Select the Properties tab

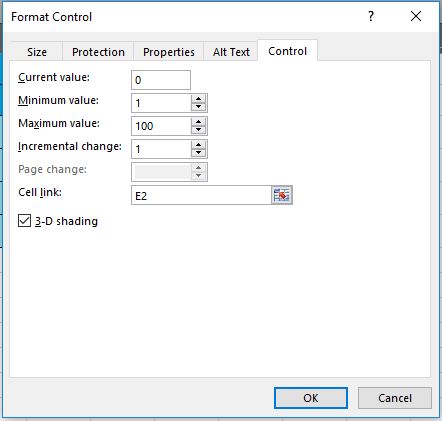169,52
